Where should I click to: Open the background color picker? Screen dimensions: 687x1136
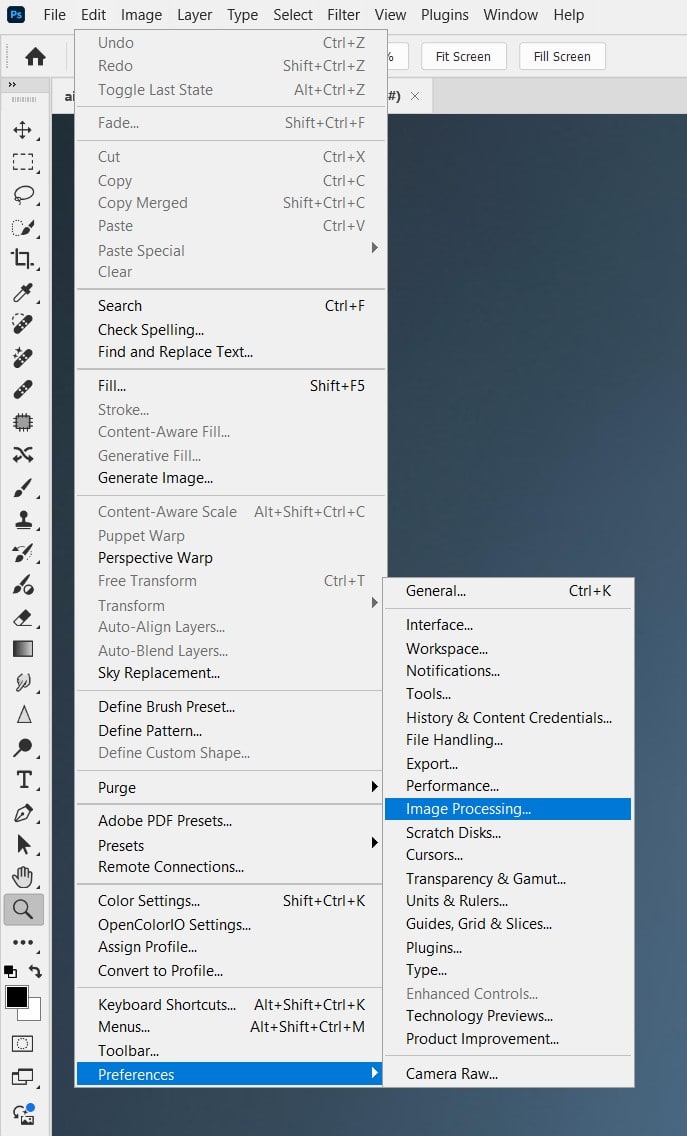34,1013
